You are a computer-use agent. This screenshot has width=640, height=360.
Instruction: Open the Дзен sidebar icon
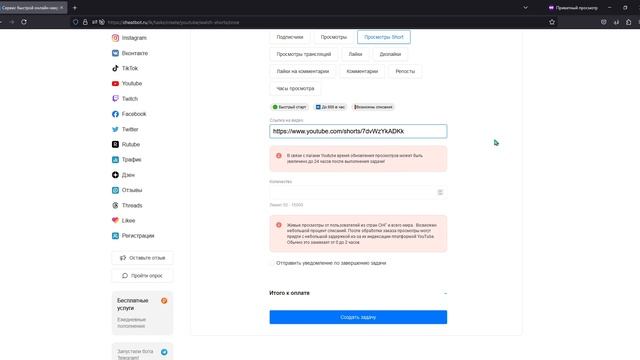[116, 175]
